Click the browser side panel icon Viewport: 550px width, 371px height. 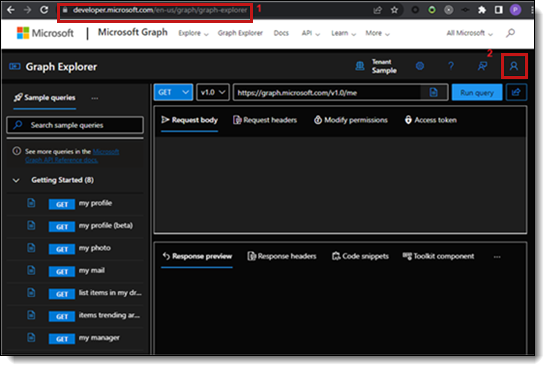[x=498, y=10]
